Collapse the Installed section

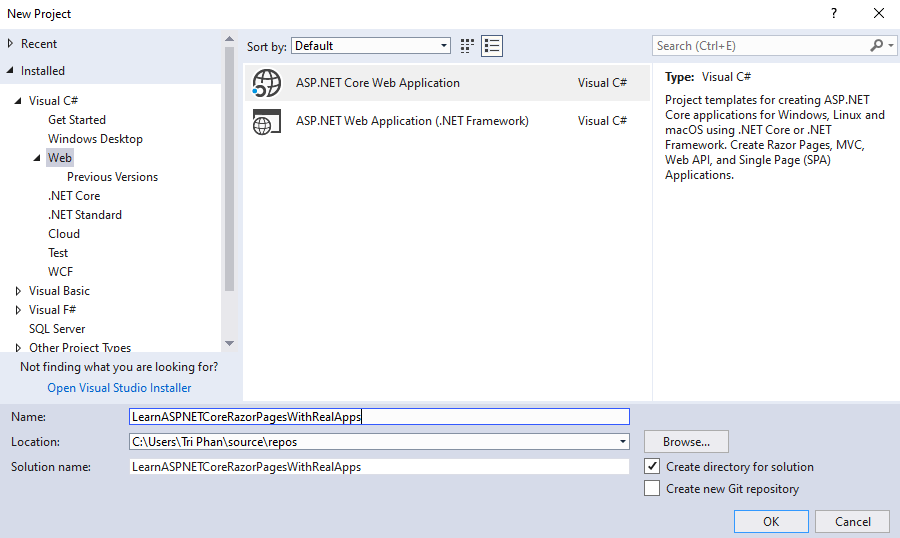point(10,70)
